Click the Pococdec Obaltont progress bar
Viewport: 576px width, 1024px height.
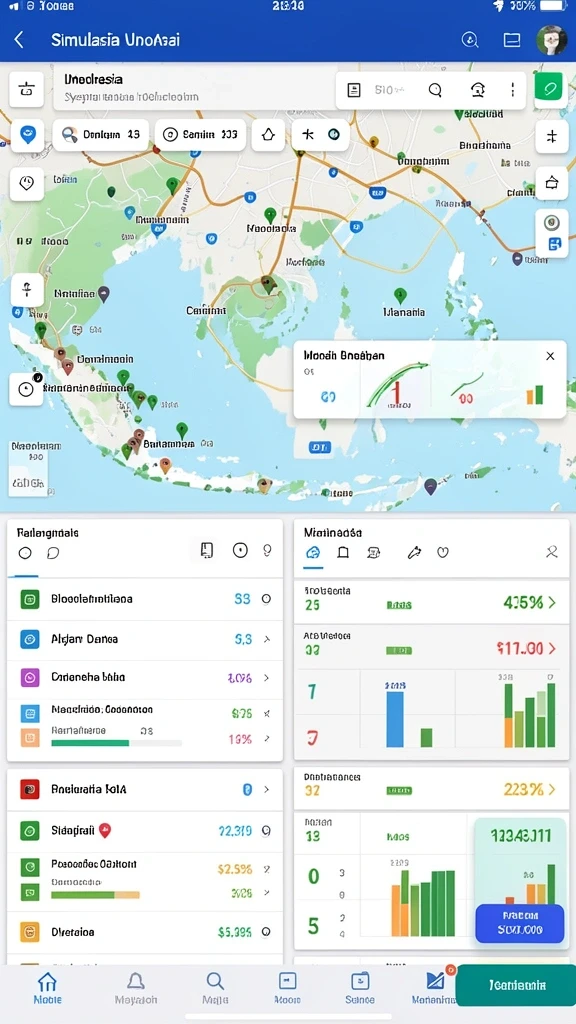click(95, 895)
